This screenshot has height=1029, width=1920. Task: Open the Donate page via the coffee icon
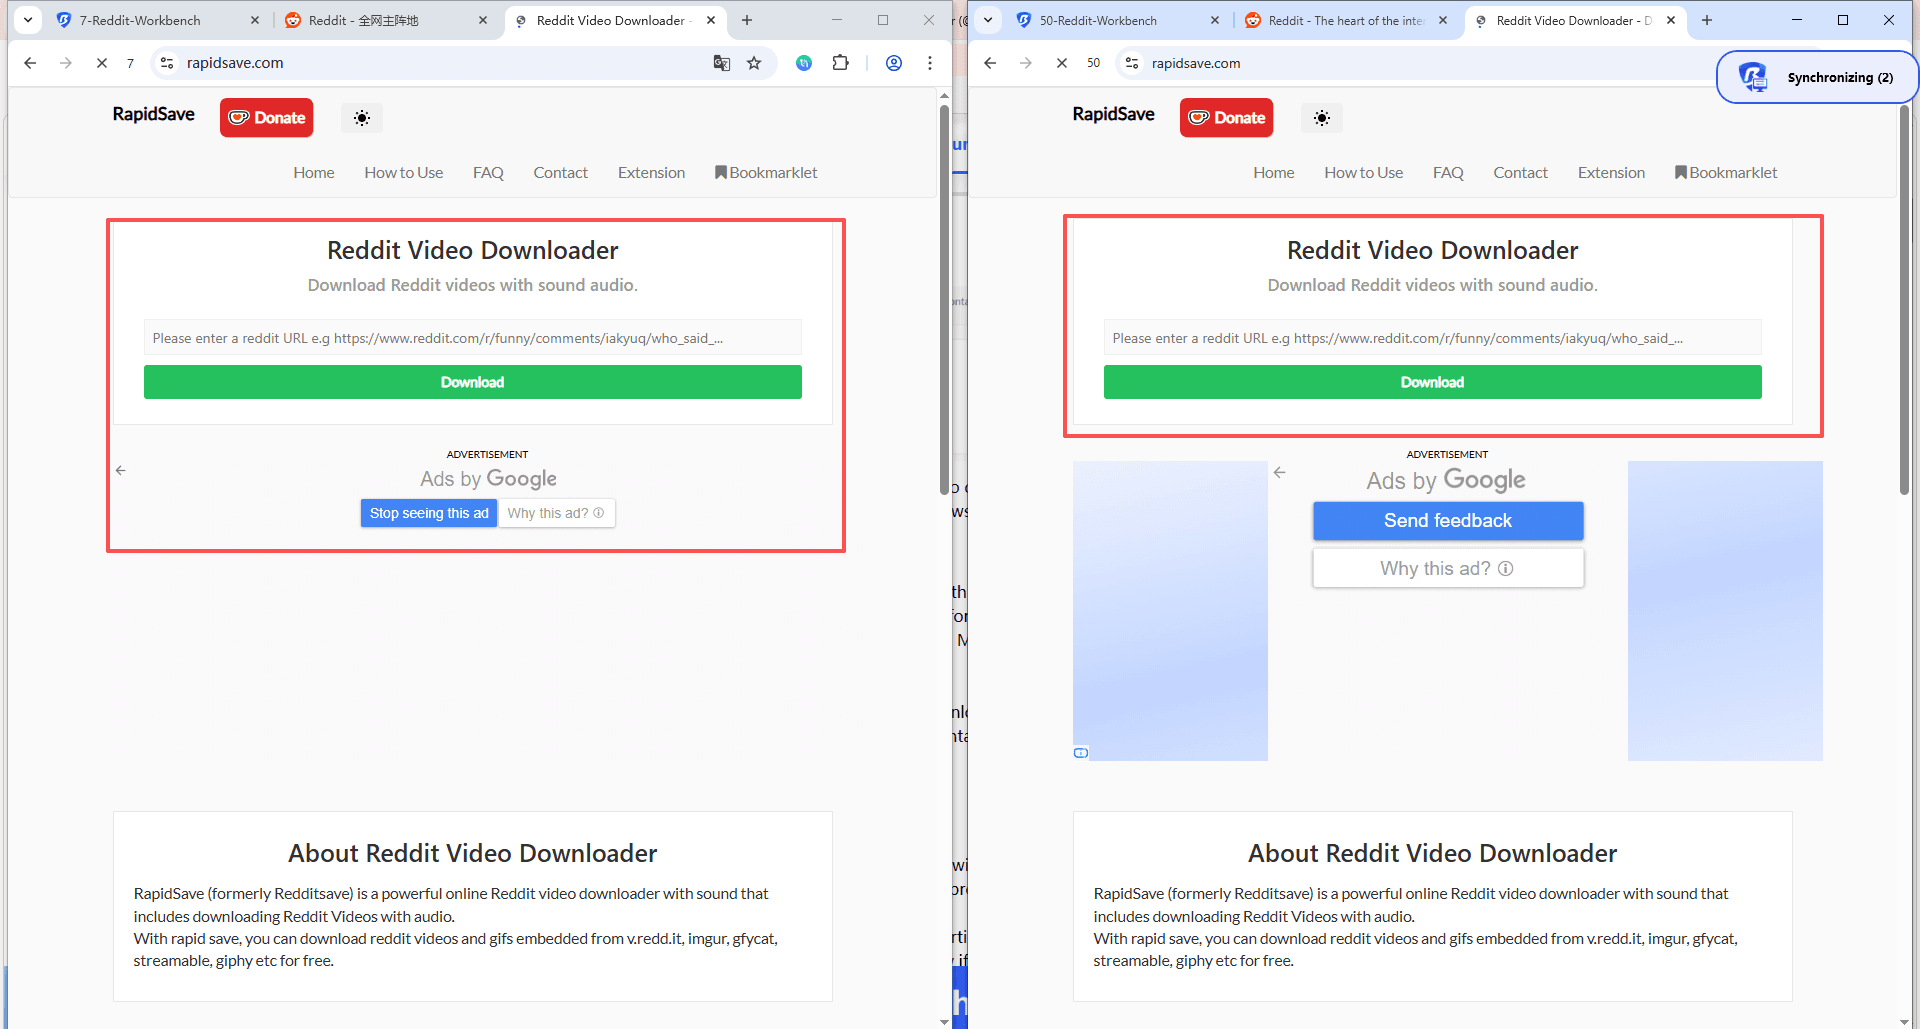pyautogui.click(x=266, y=118)
